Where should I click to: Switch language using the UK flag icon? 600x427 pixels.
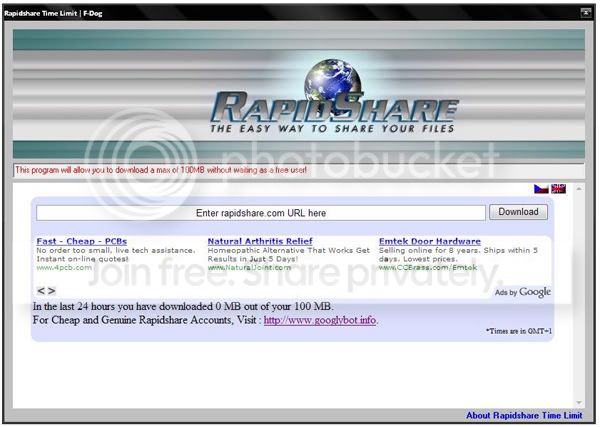(558, 189)
